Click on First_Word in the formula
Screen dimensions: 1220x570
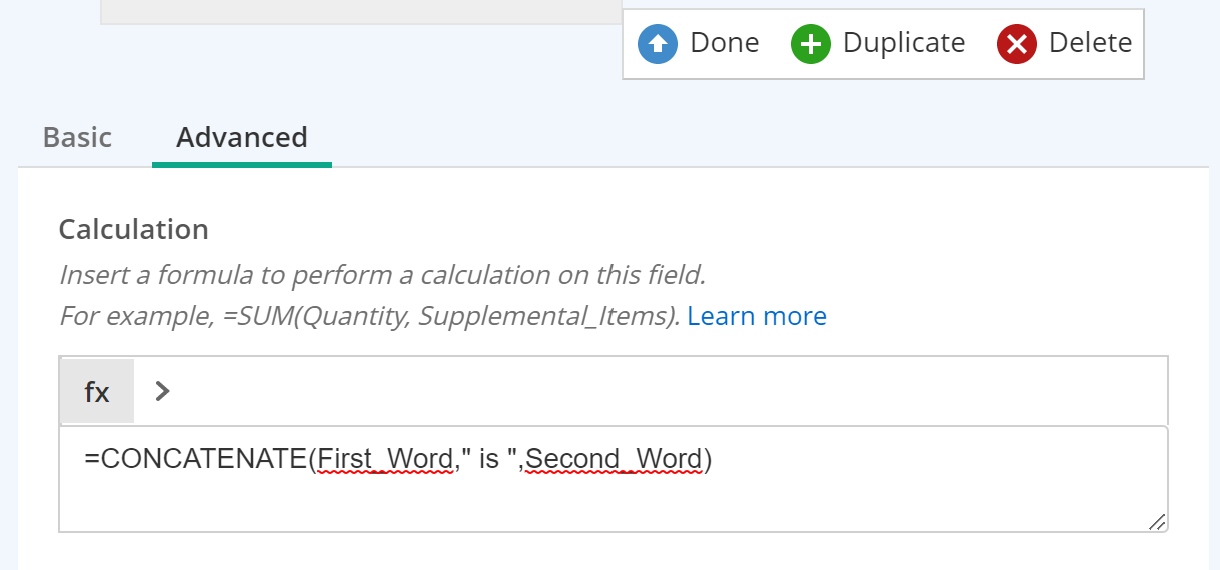385,460
